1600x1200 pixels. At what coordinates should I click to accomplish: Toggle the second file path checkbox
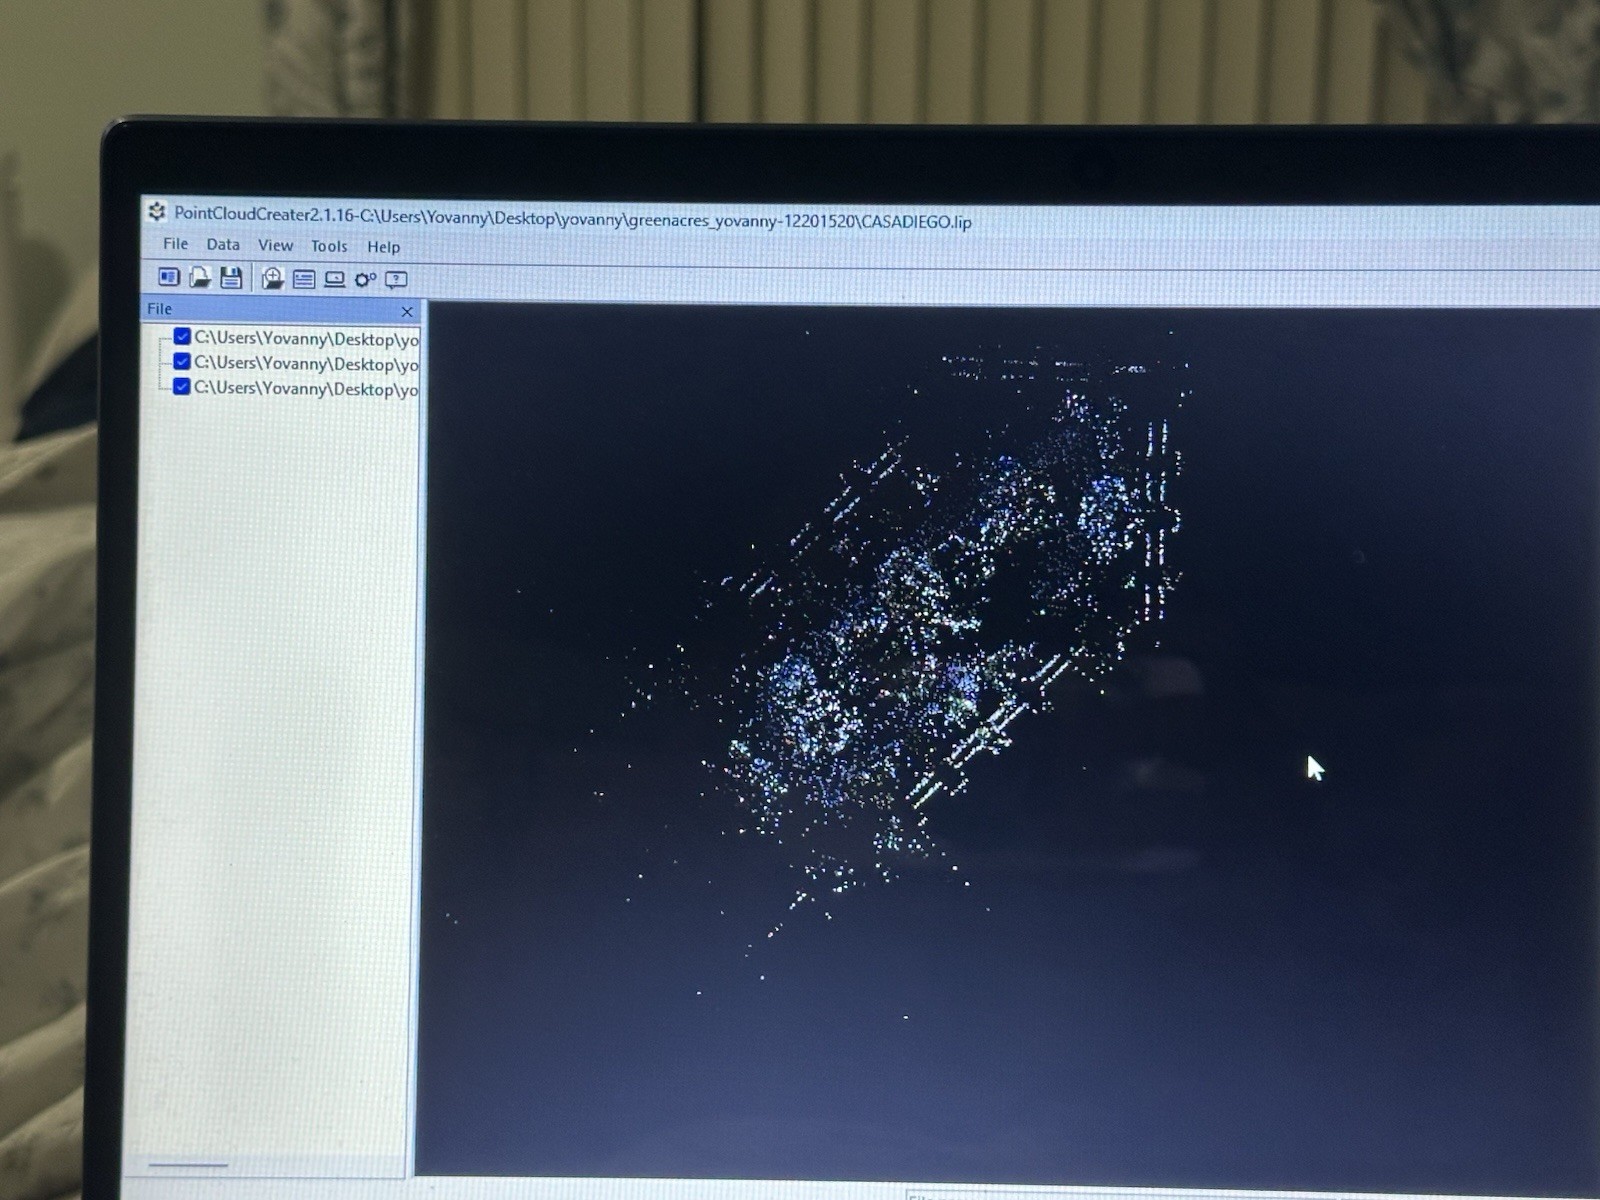[182, 361]
